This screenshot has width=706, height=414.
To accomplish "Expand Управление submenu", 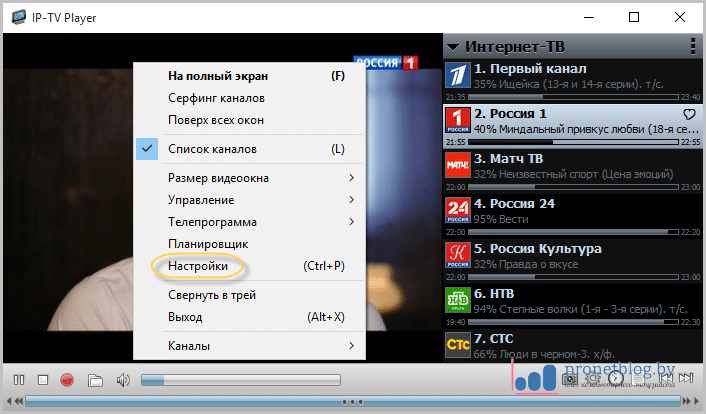I will (x=249, y=200).
